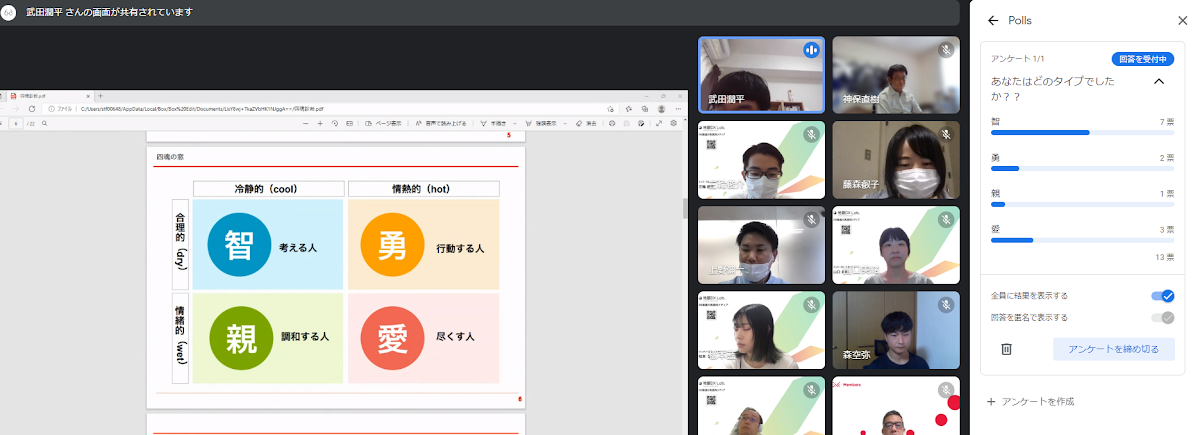Select 武田�René平 video tile
This screenshot has height=435, width=1193.
click(762, 75)
